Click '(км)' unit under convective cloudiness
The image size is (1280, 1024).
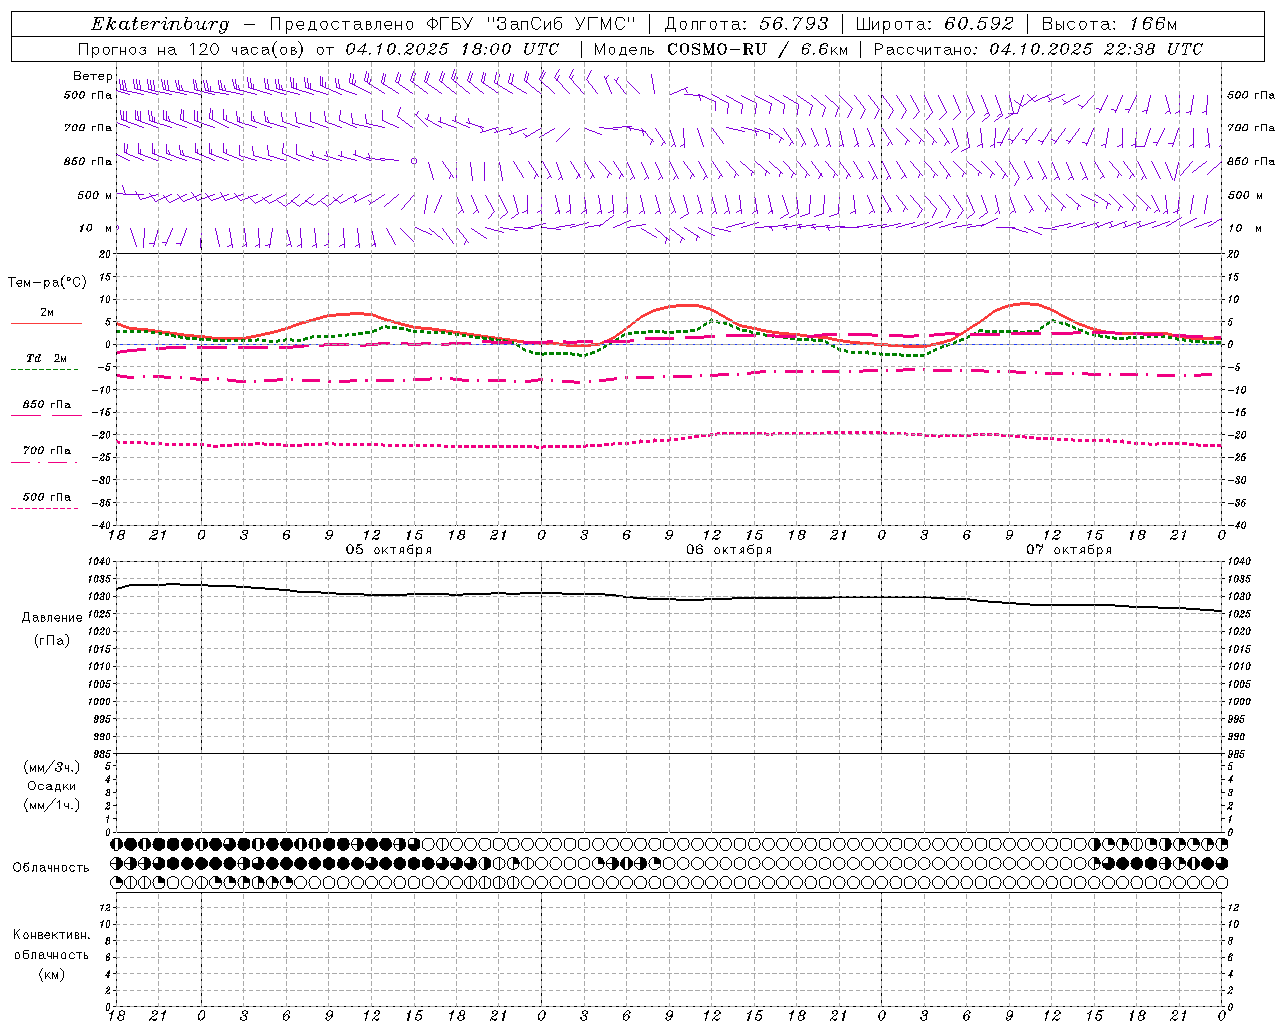coord(52,974)
